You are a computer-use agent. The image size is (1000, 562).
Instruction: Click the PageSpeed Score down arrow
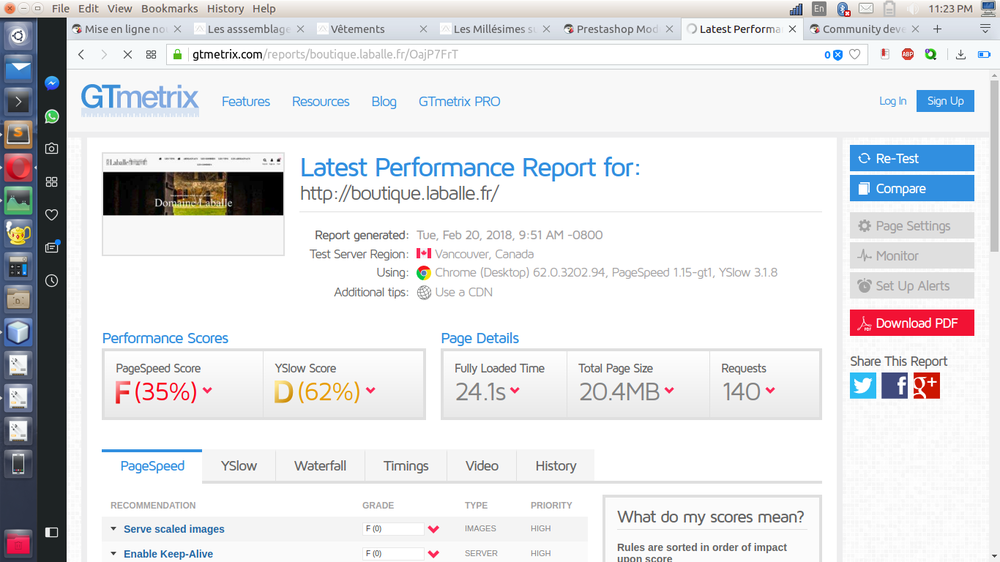[x=207, y=390]
